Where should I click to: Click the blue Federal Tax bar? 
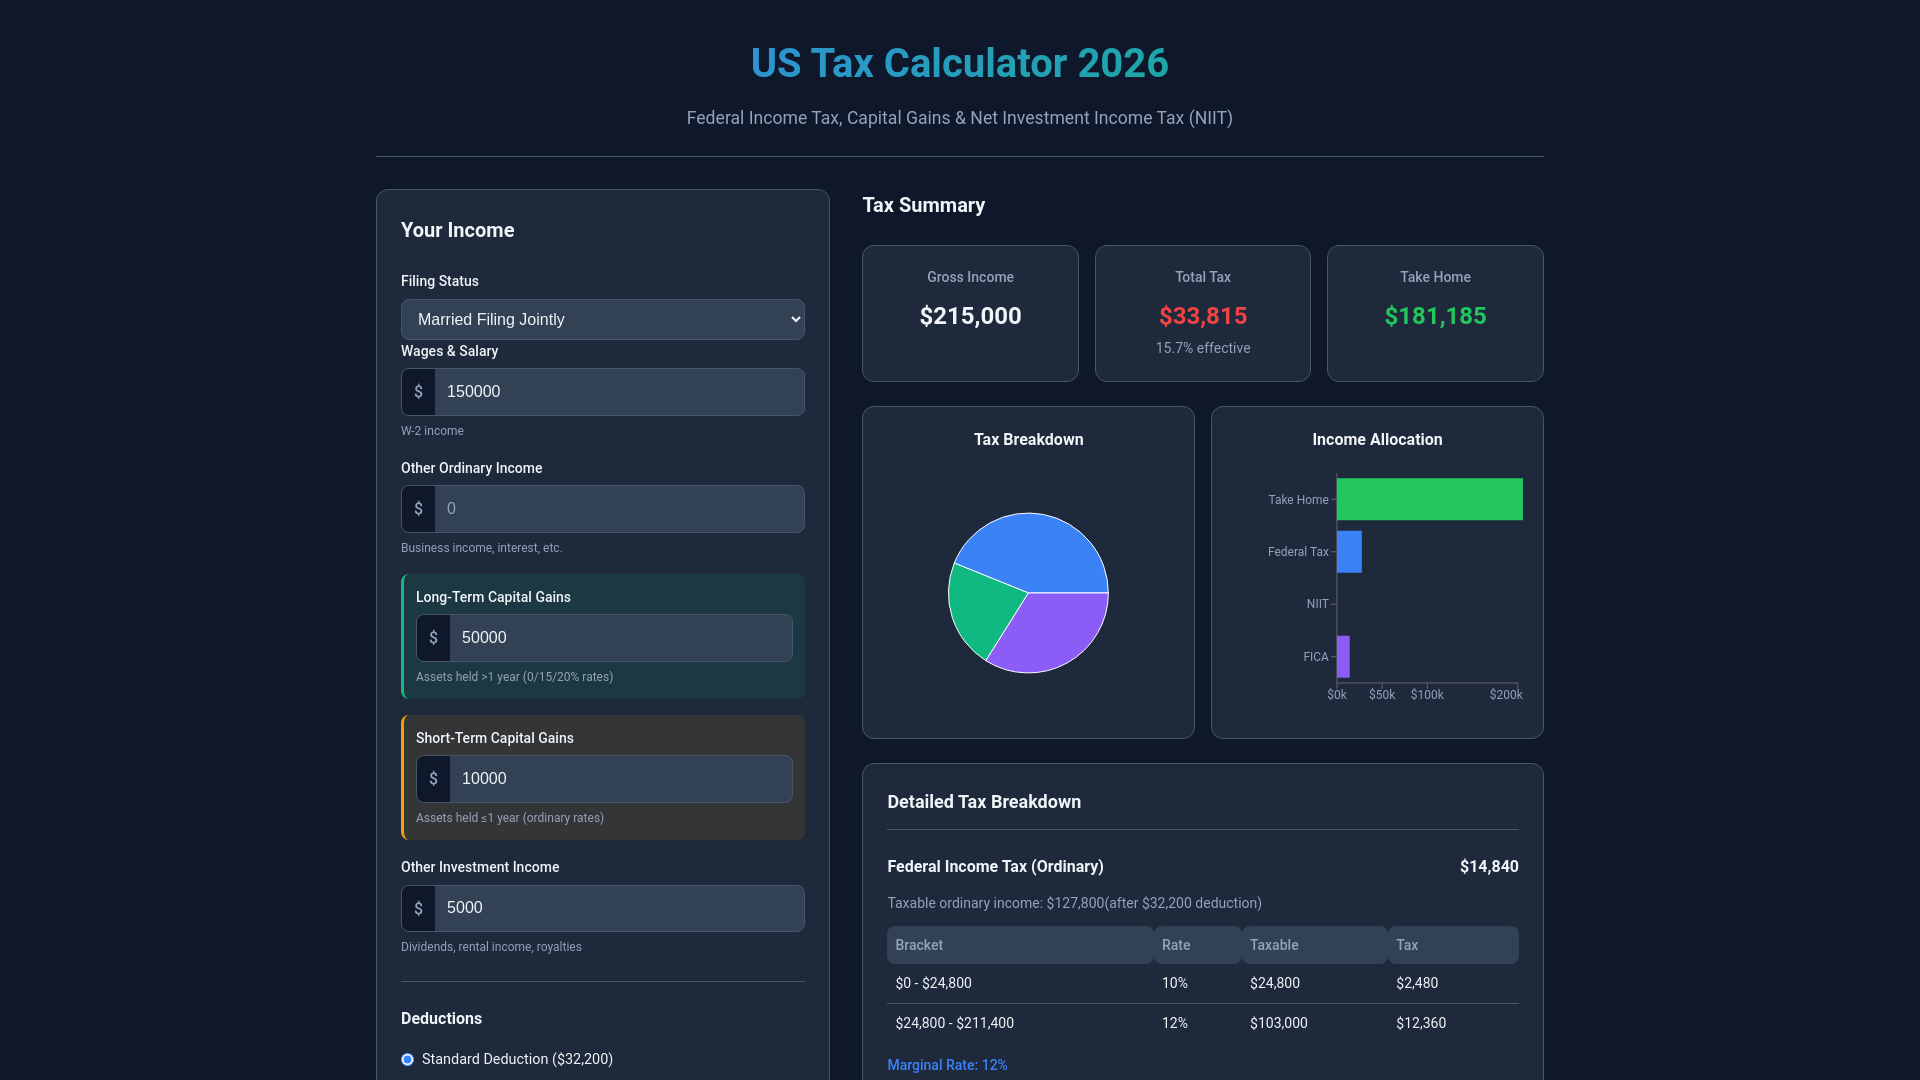coord(1349,552)
